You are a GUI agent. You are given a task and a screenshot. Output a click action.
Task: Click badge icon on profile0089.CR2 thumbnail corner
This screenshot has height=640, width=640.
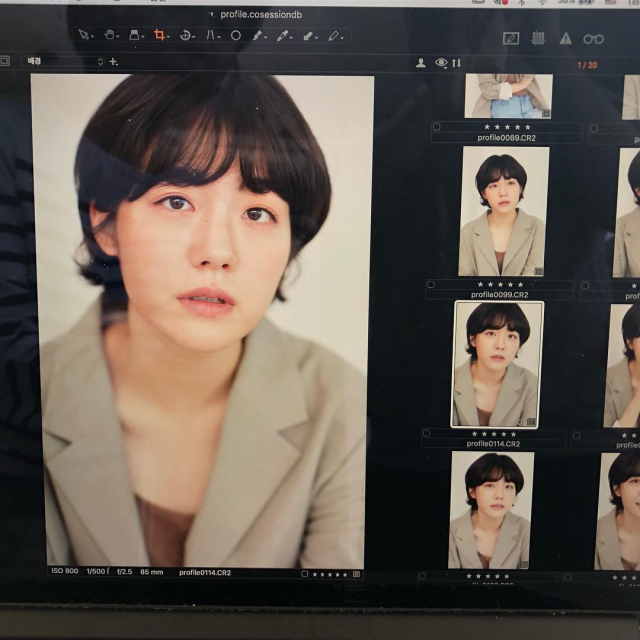click(x=546, y=113)
